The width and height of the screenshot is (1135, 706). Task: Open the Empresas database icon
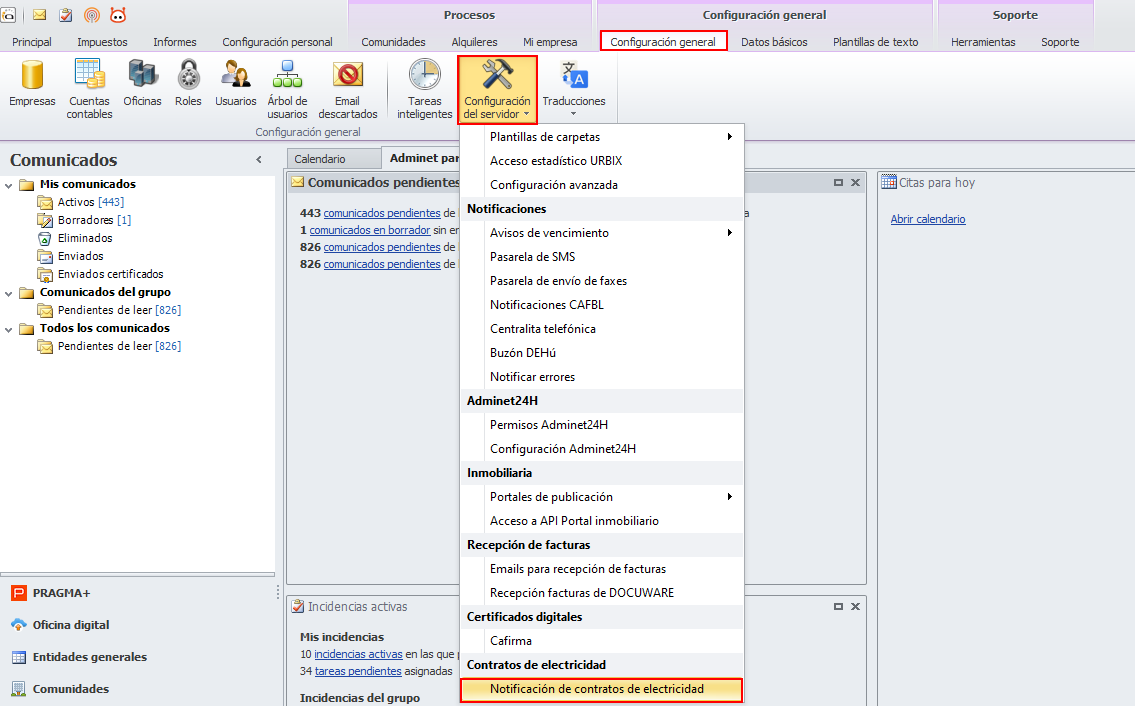(32, 85)
